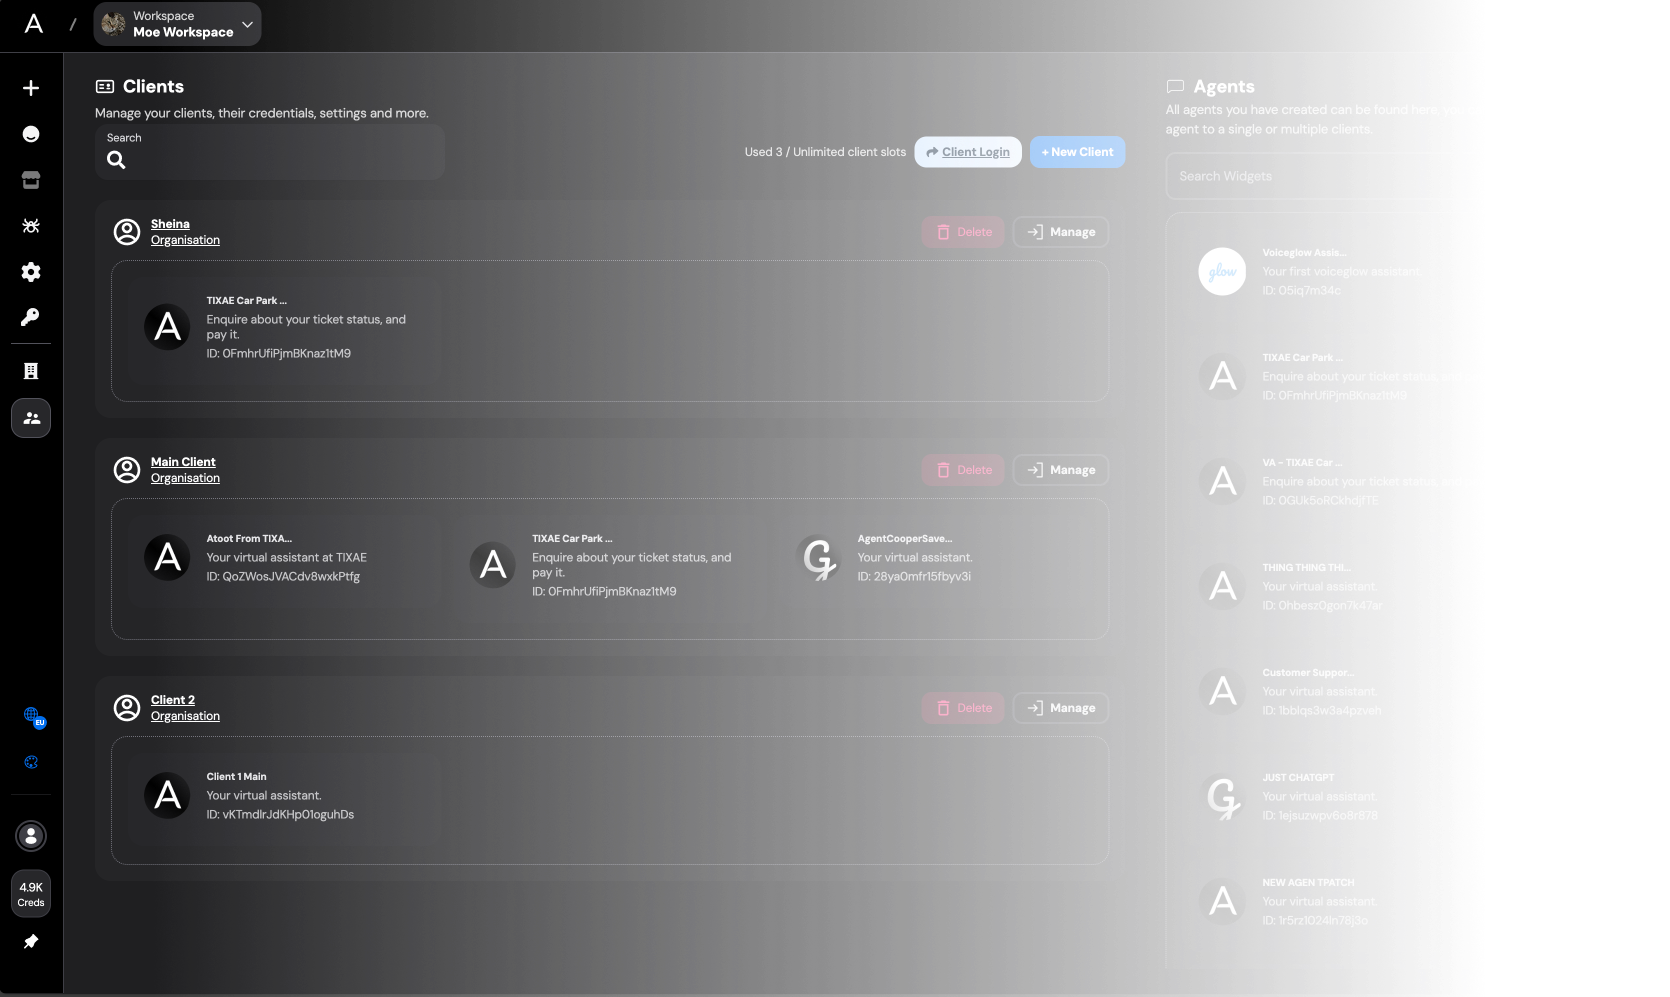
Task: Create a new agent with the plus icon
Action: pyautogui.click(x=30, y=87)
